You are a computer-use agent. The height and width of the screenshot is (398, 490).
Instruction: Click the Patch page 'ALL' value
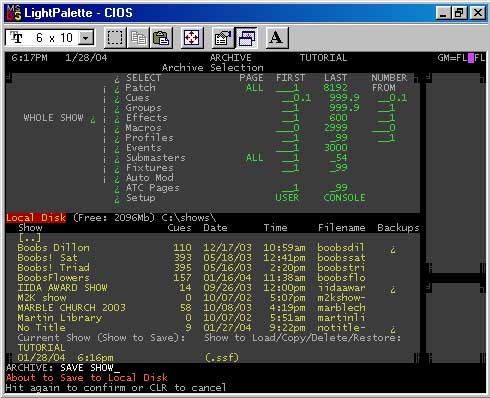click(x=254, y=88)
